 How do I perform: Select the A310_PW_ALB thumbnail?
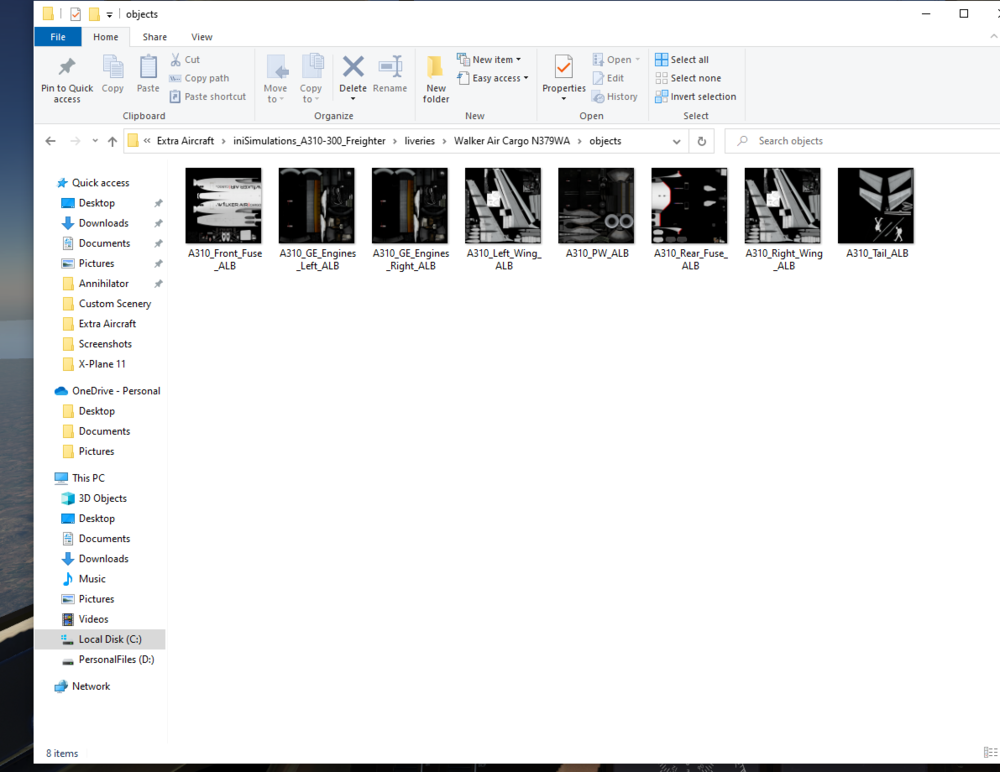coord(596,205)
